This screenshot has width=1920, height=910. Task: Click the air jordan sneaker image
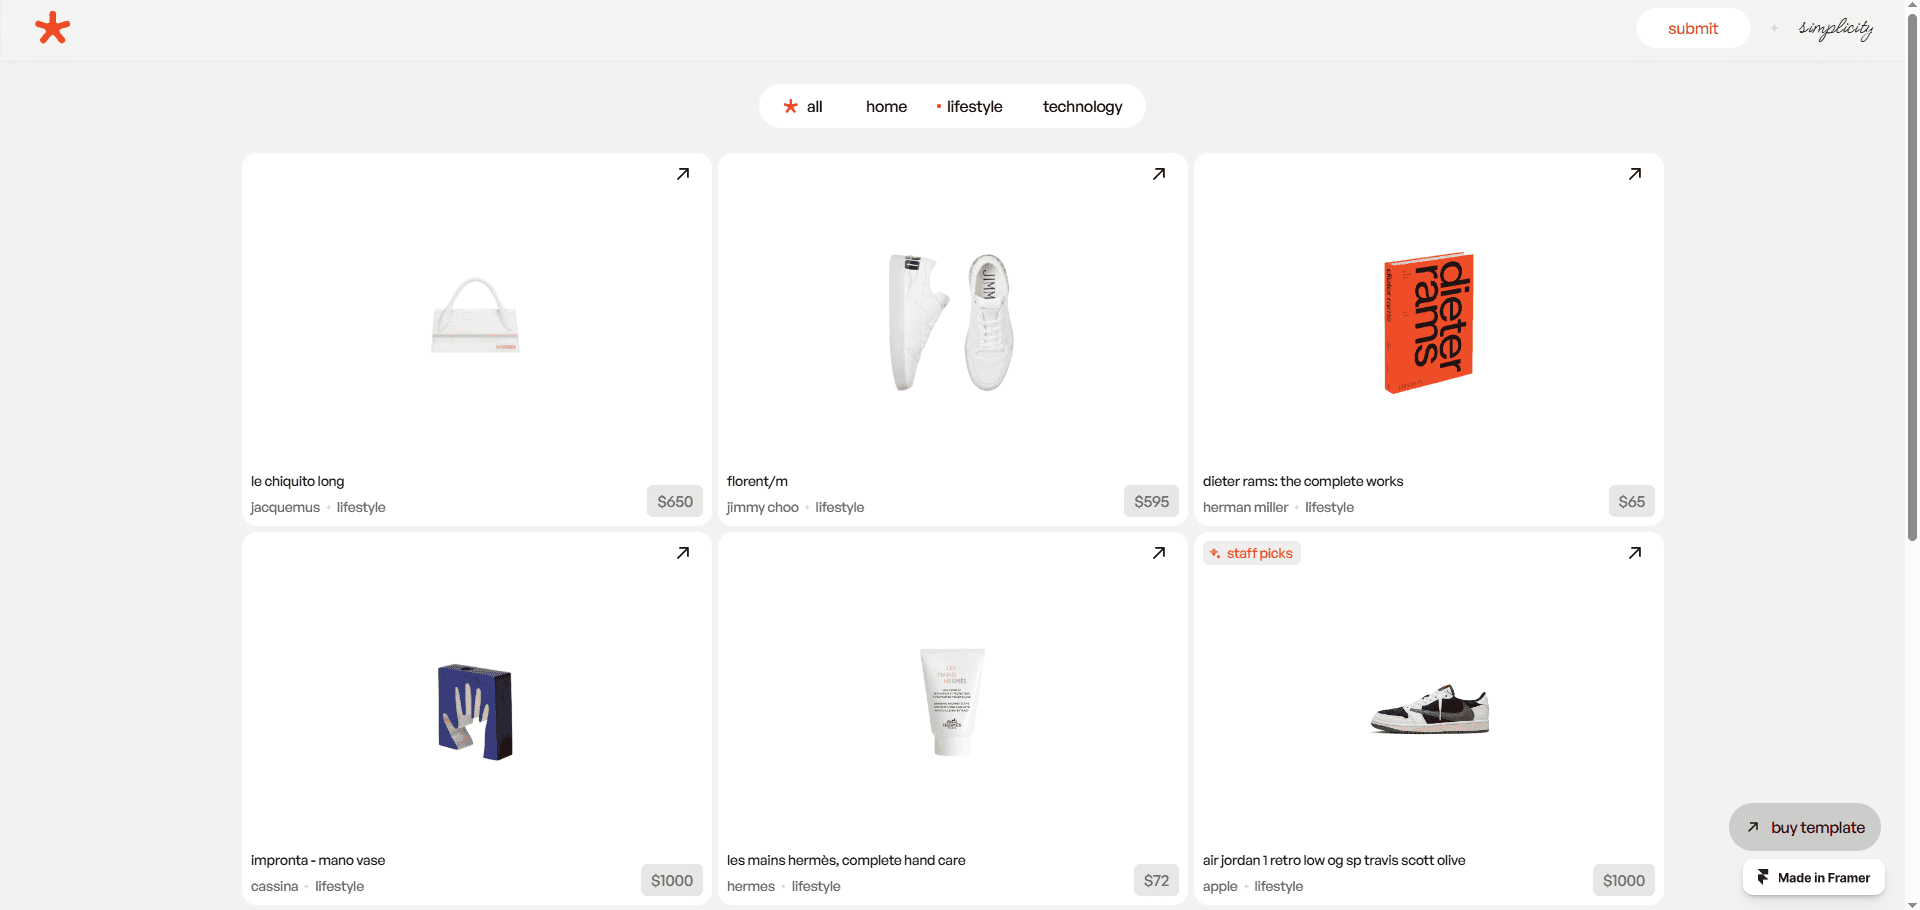tap(1430, 709)
